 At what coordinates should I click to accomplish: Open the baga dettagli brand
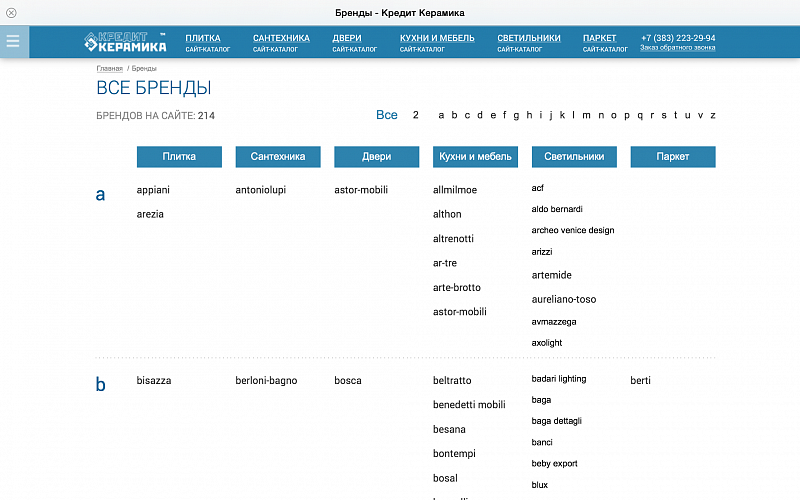pyautogui.click(x=557, y=421)
